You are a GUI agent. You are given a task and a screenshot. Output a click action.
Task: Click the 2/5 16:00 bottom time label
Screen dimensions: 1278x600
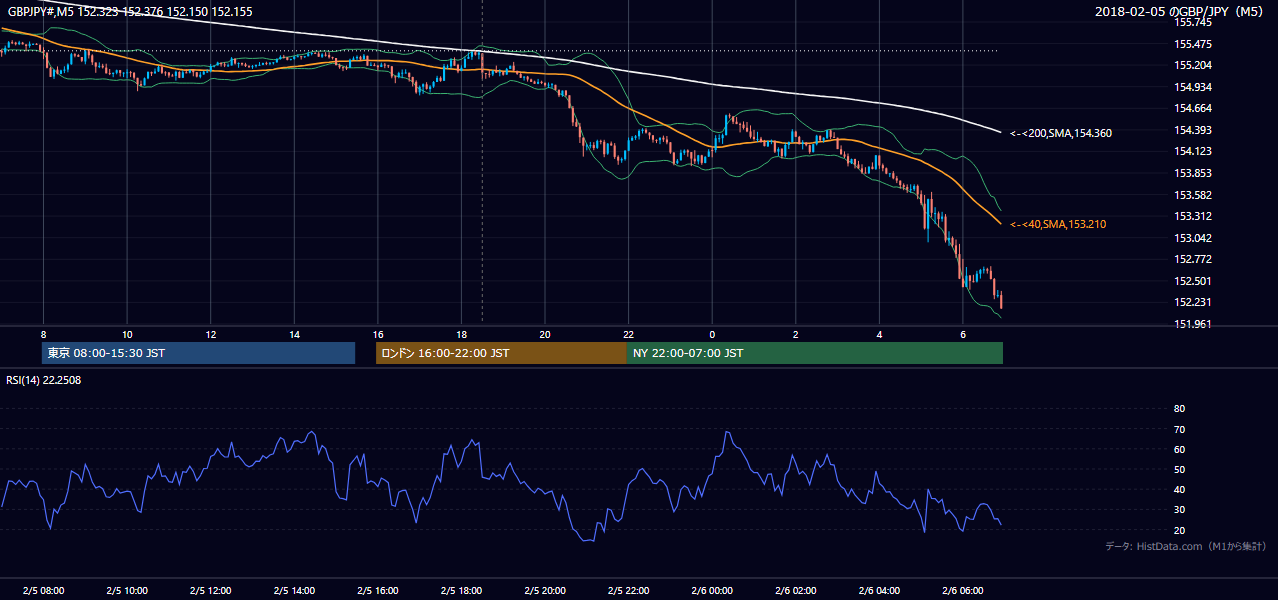pyautogui.click(x=377, y=591)
